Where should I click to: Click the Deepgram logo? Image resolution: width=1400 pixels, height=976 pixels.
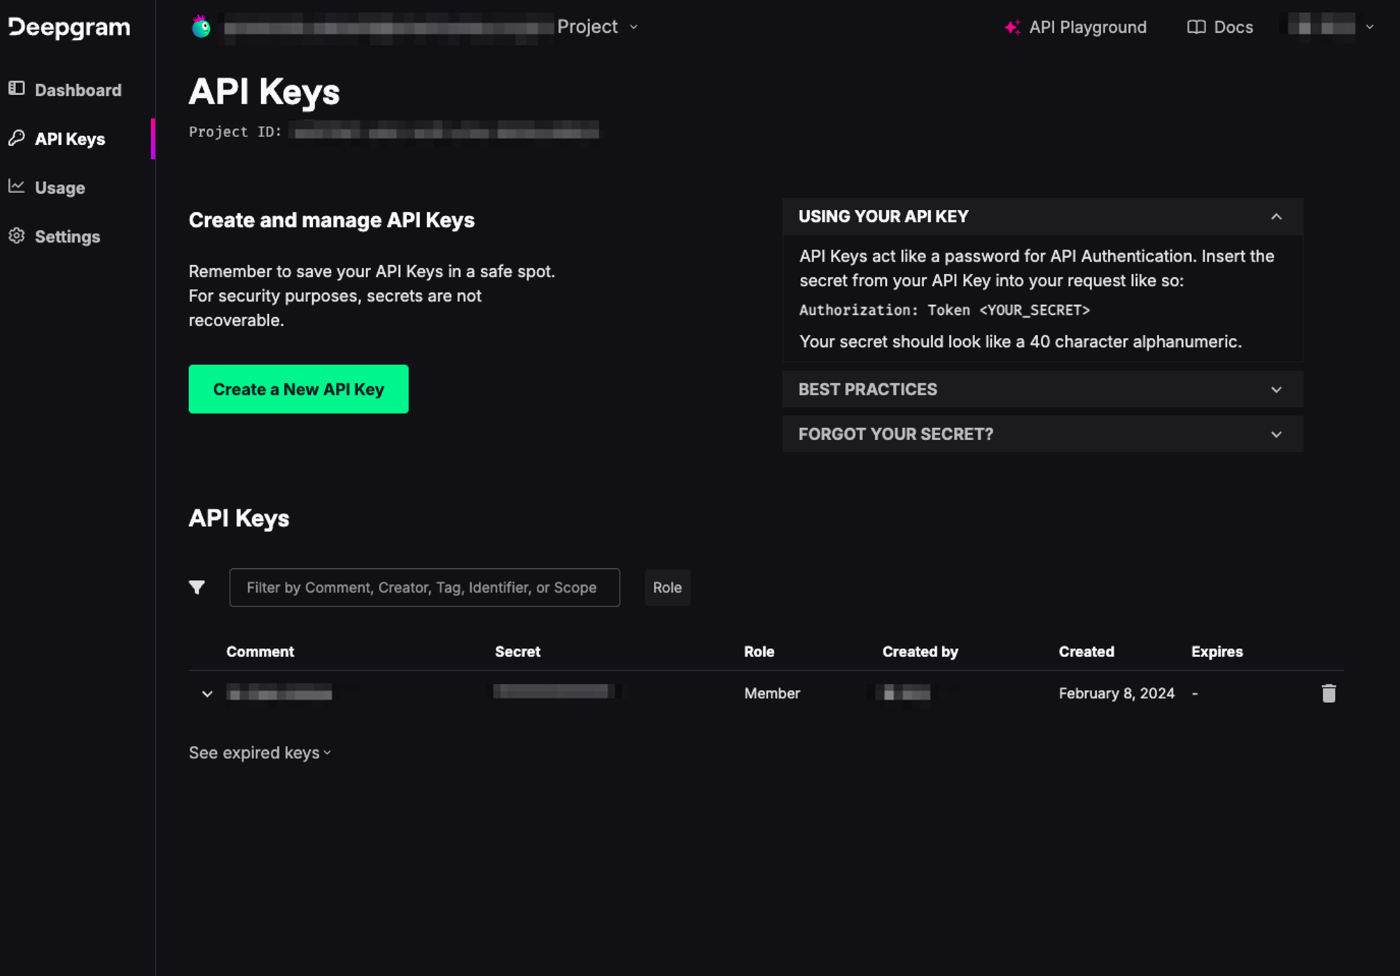(x=69, y=27)
